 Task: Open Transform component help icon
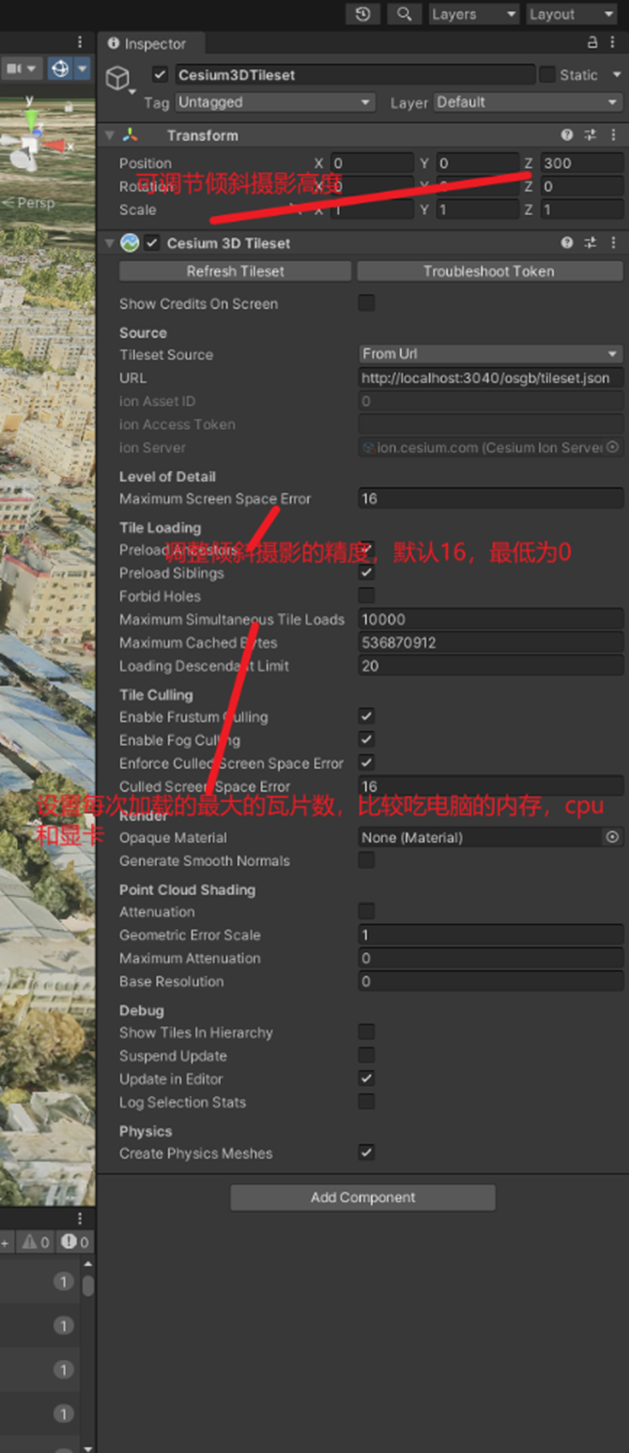coord(567,135)
